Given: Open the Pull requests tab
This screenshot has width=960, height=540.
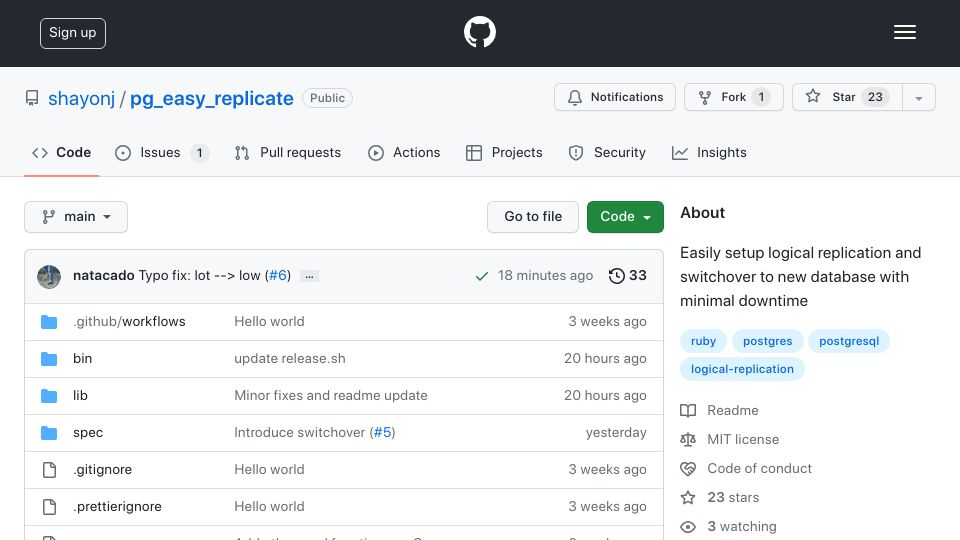Looking at the screenshot, I should [x=288, y=152].
